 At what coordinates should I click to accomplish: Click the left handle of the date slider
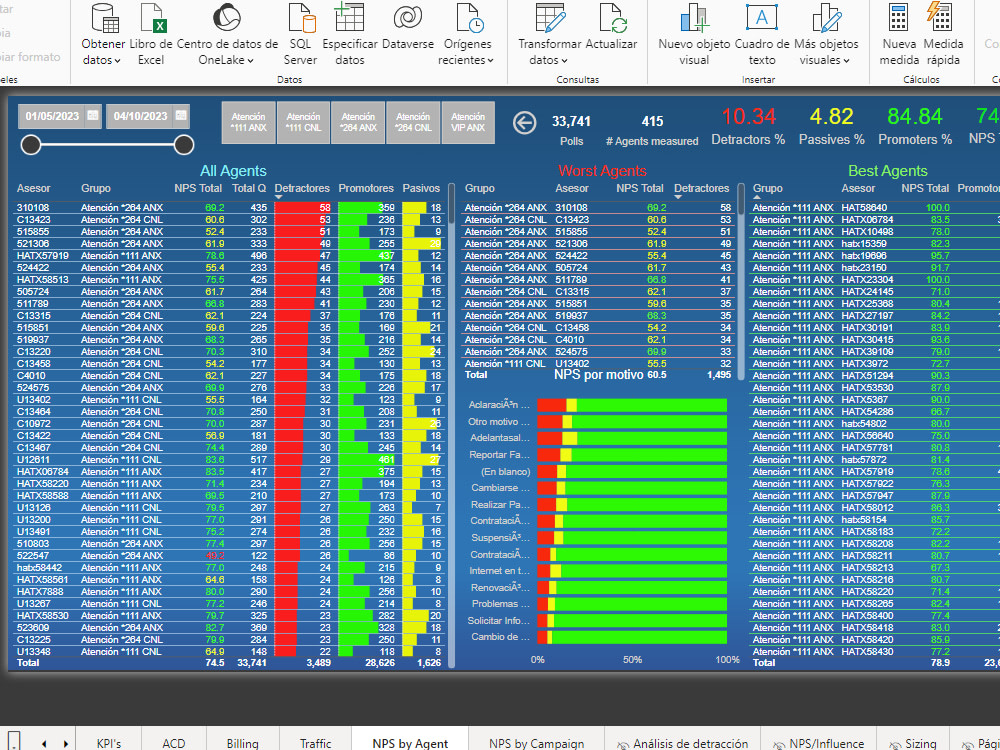(x=30, y=144)
